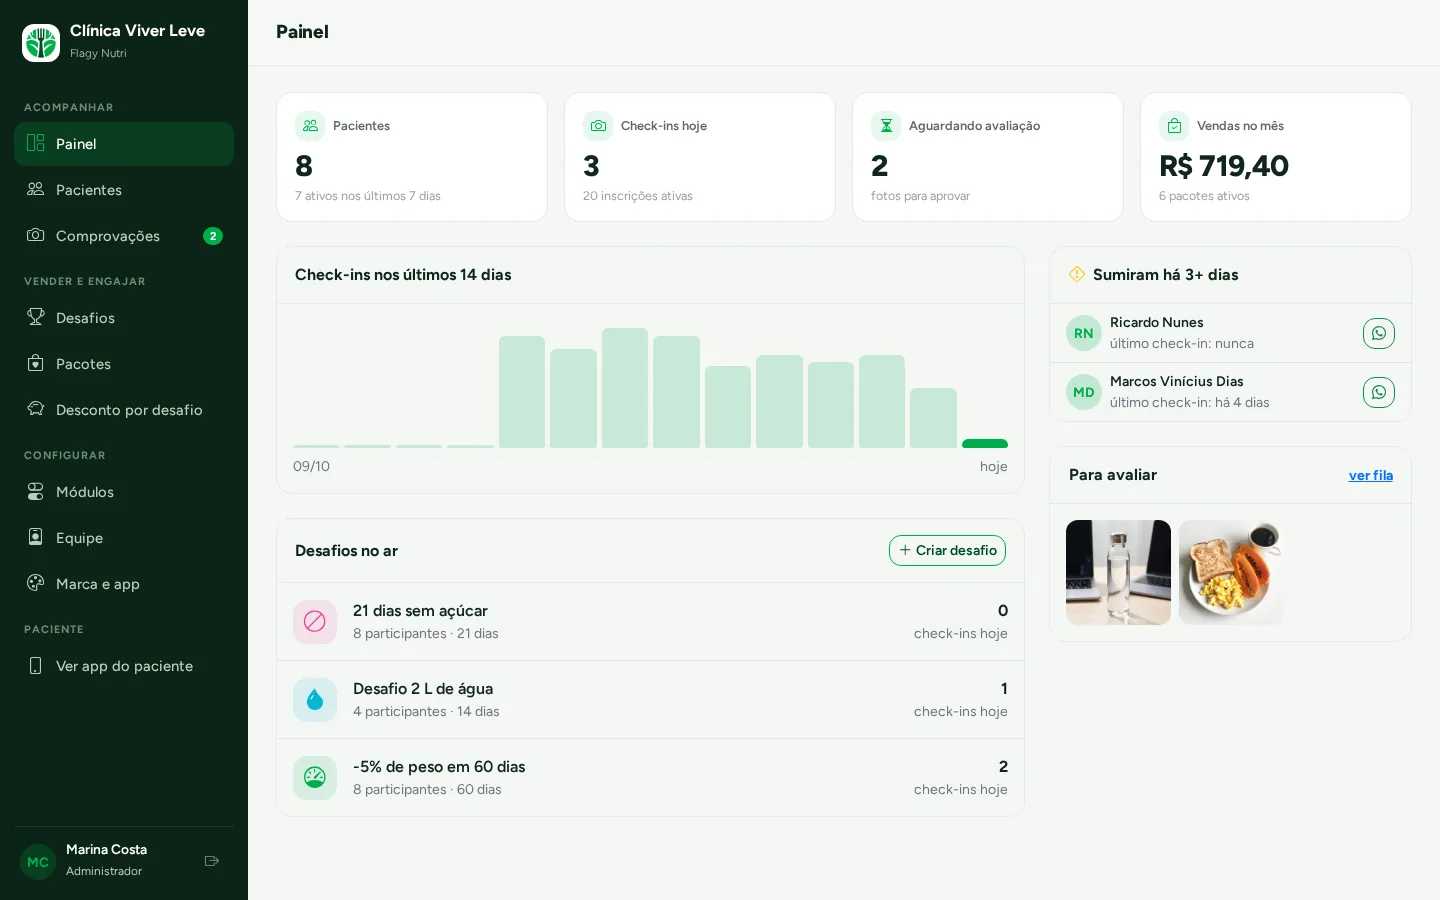Open WhatsApp chat for Ricardo Nunes

1378,333
